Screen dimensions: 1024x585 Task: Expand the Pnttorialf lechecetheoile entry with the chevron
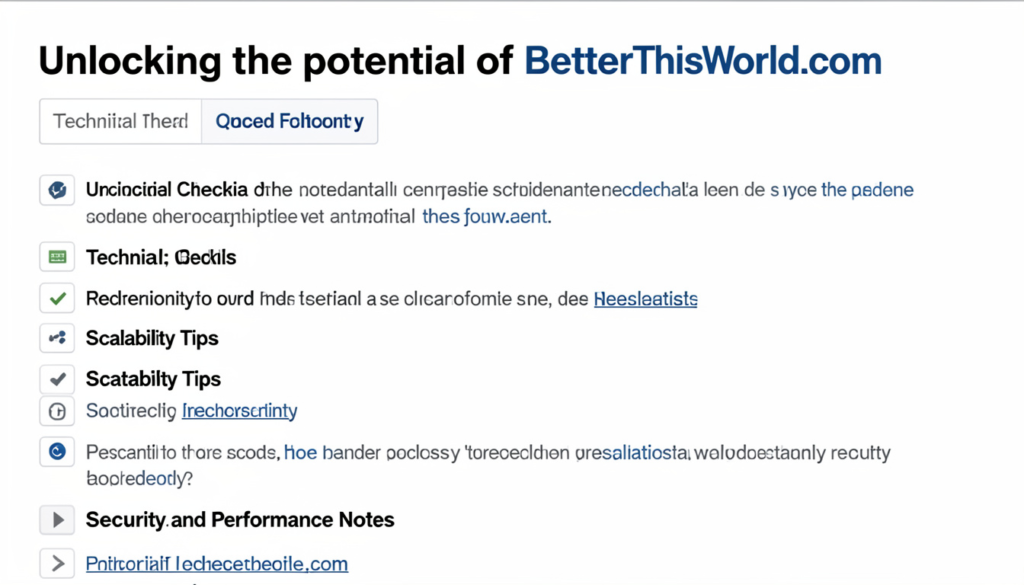(x=57, y=563)
